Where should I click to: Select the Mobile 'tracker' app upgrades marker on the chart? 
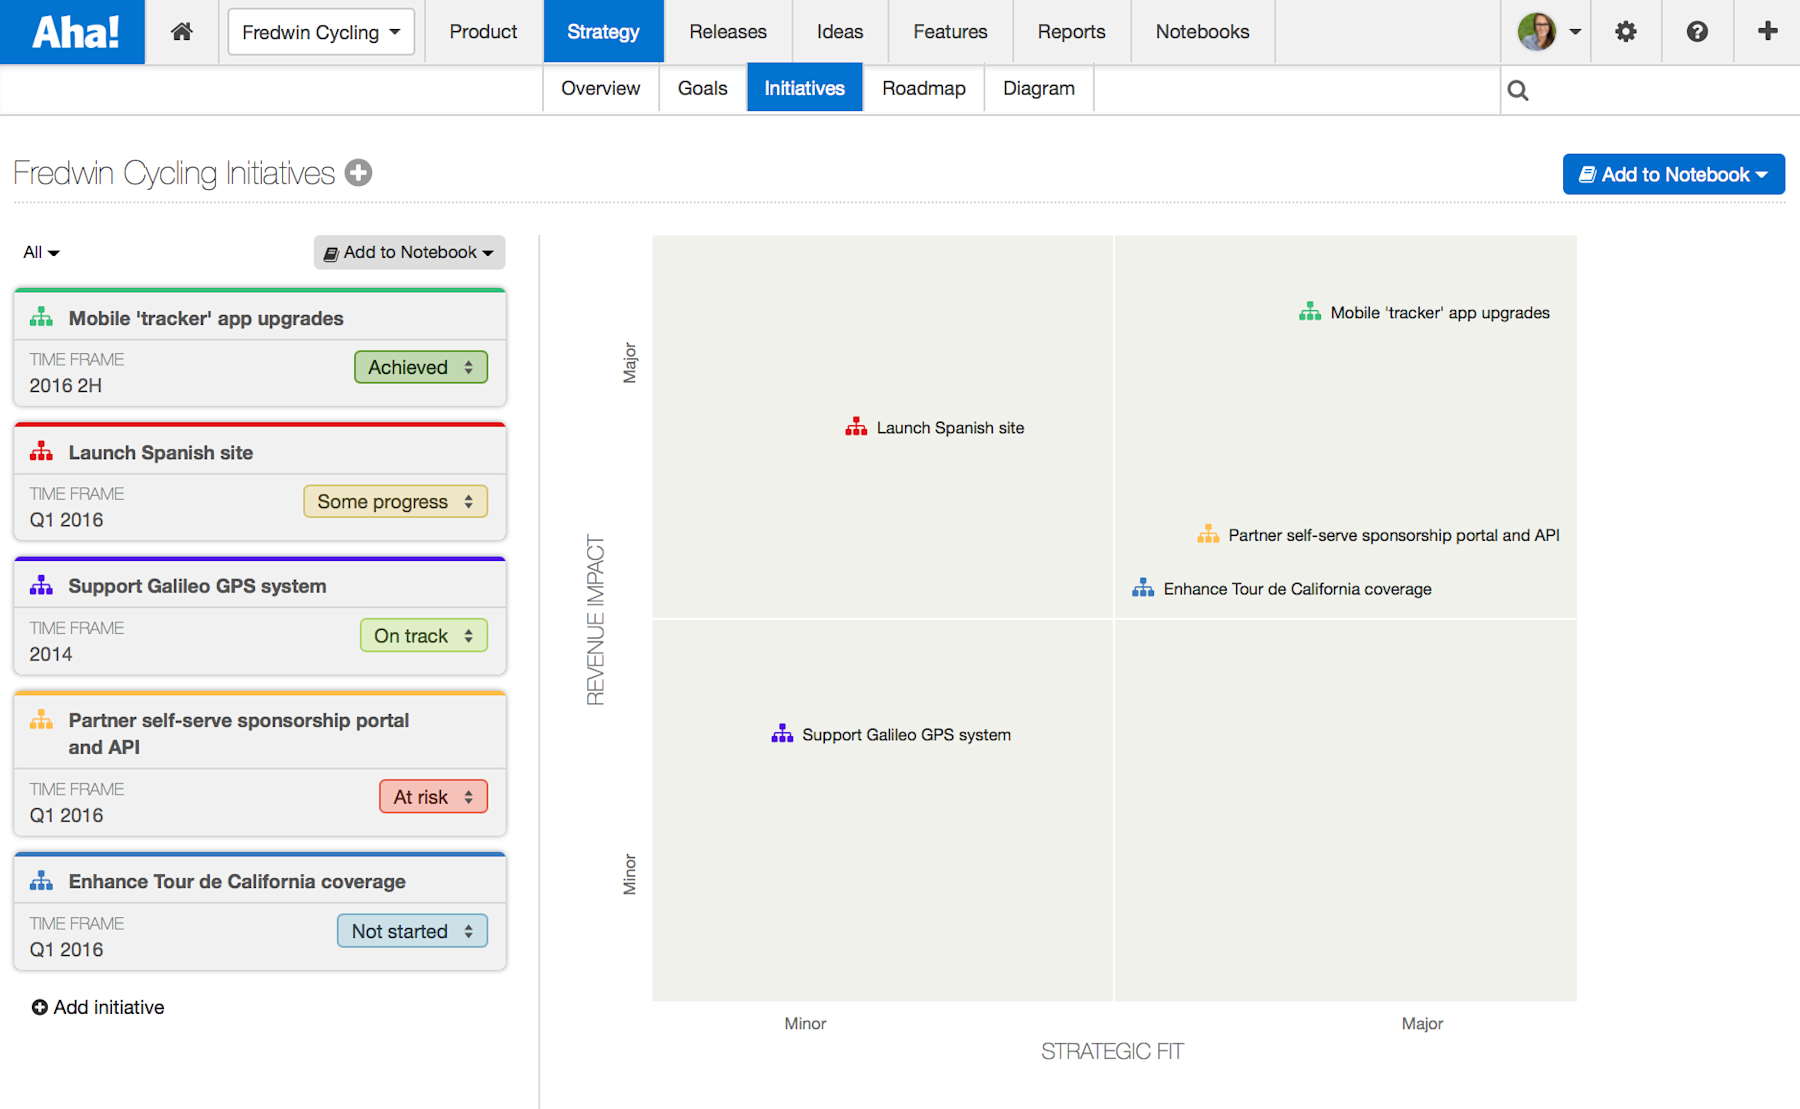(1309, 311)
